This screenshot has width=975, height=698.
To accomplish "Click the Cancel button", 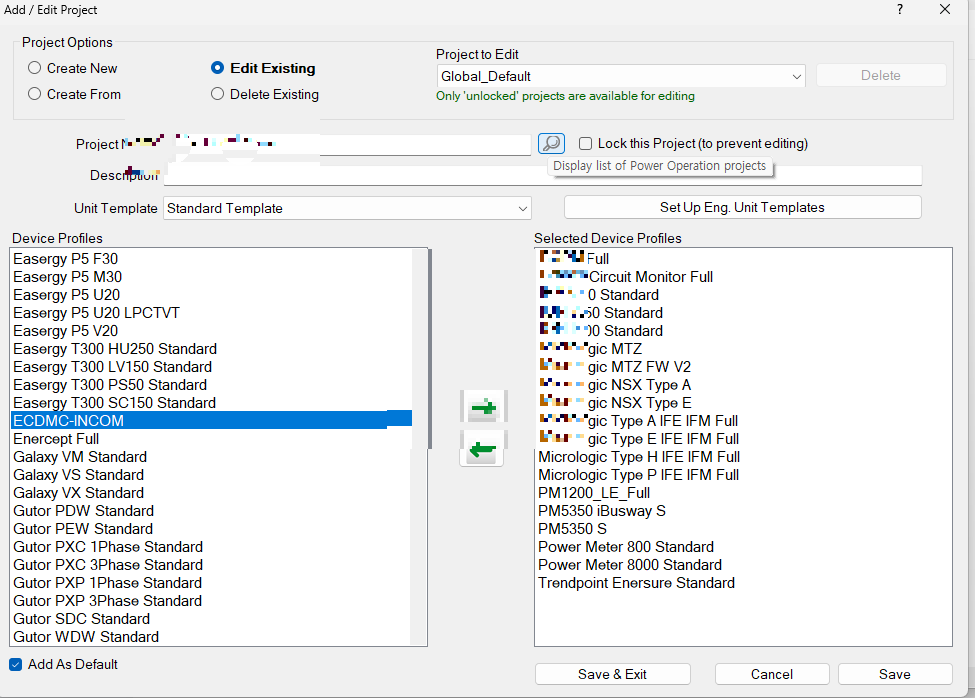I will [772, 674].
